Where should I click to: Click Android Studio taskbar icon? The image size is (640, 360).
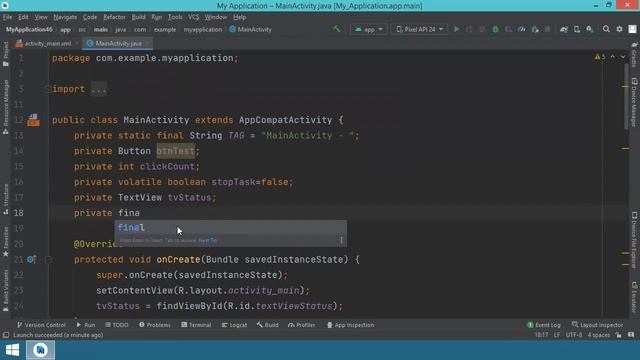[40, 350]
